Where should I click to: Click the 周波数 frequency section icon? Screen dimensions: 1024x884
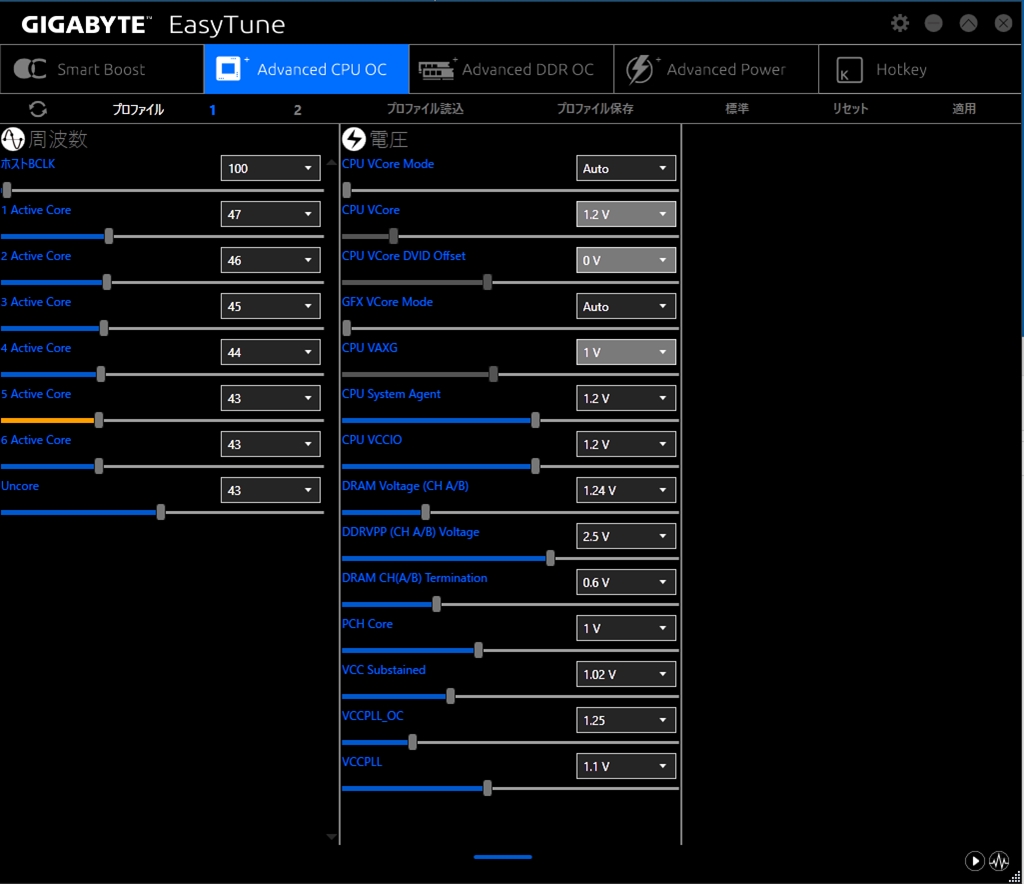[x=12, y=139]
